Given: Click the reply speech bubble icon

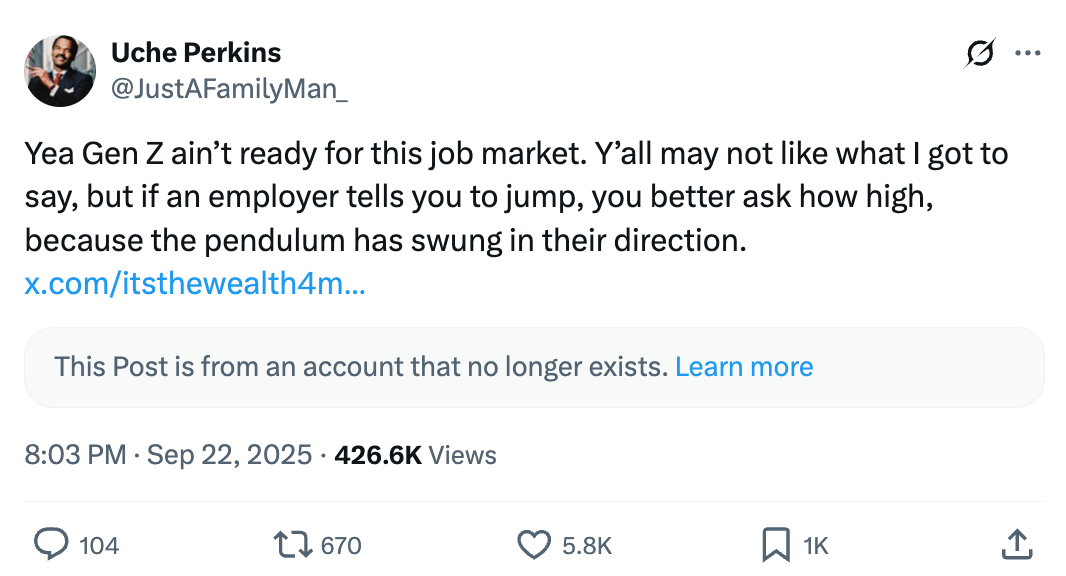Looking at the screenshot, I should coord(51,544).
